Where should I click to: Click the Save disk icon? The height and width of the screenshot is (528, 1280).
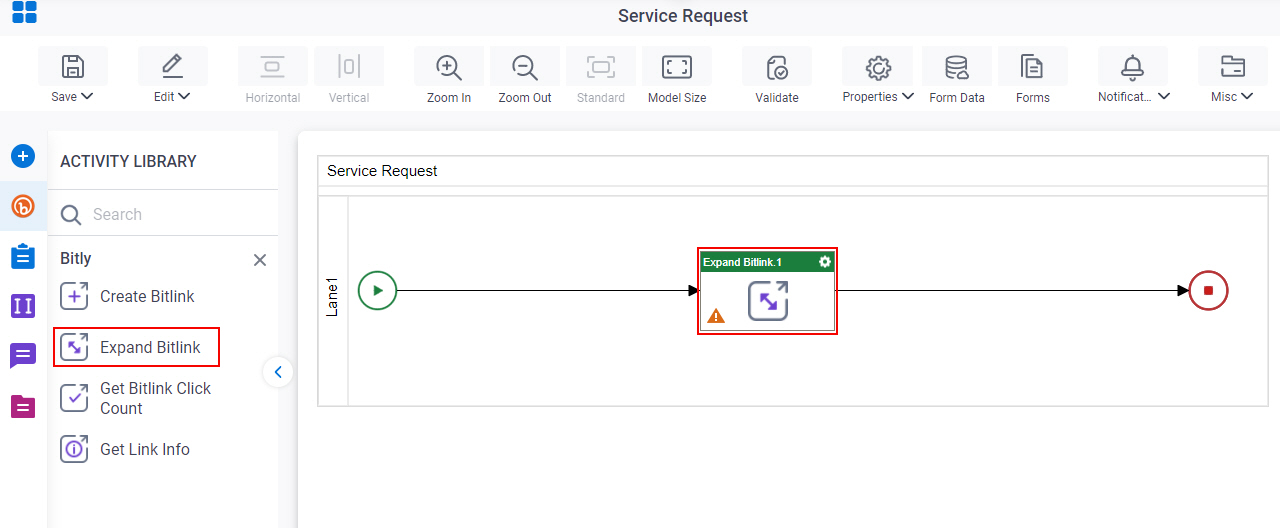point(73,67)
